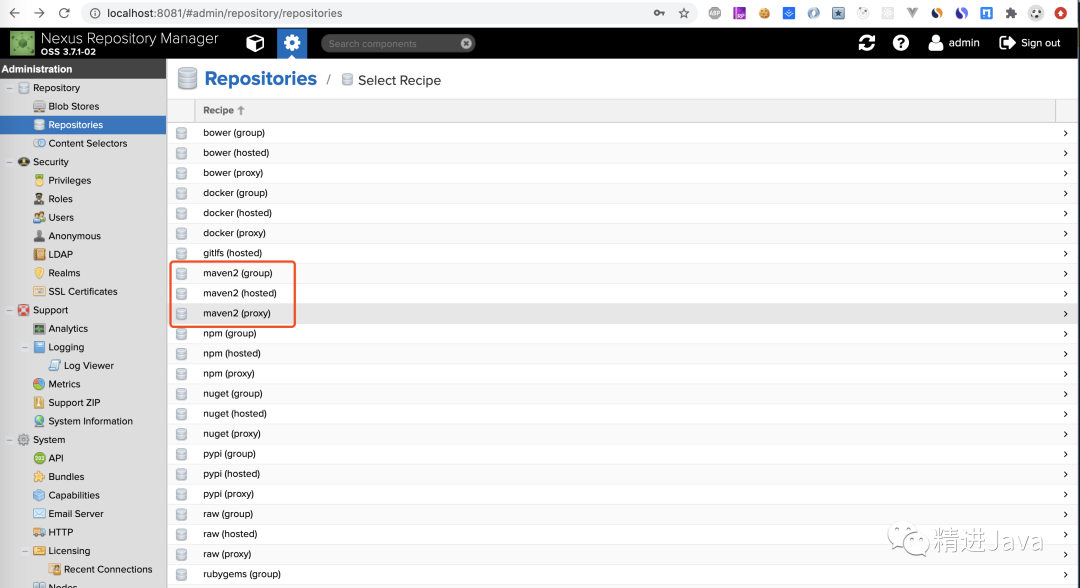Open saved password key icon
The image size is (1080, 588).
tap(659, 13)
